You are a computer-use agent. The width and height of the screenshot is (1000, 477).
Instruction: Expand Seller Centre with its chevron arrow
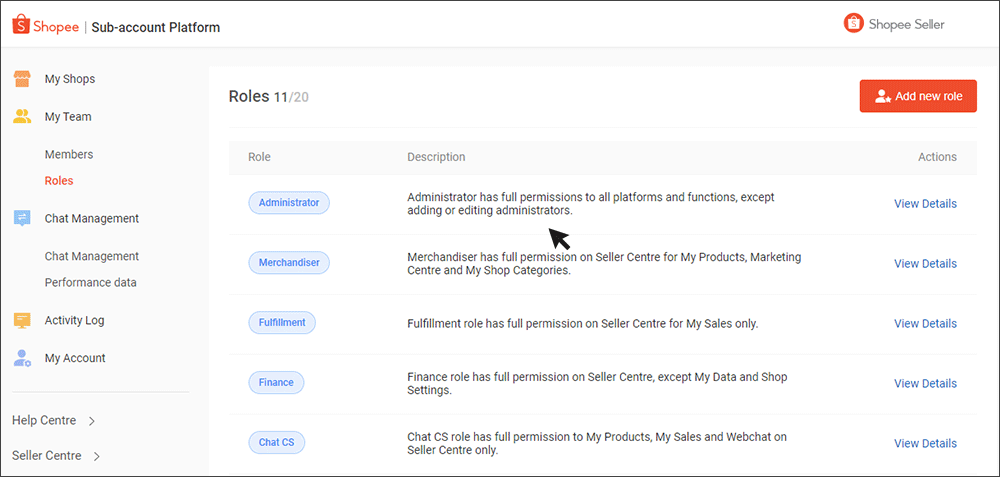coord(97,457)
